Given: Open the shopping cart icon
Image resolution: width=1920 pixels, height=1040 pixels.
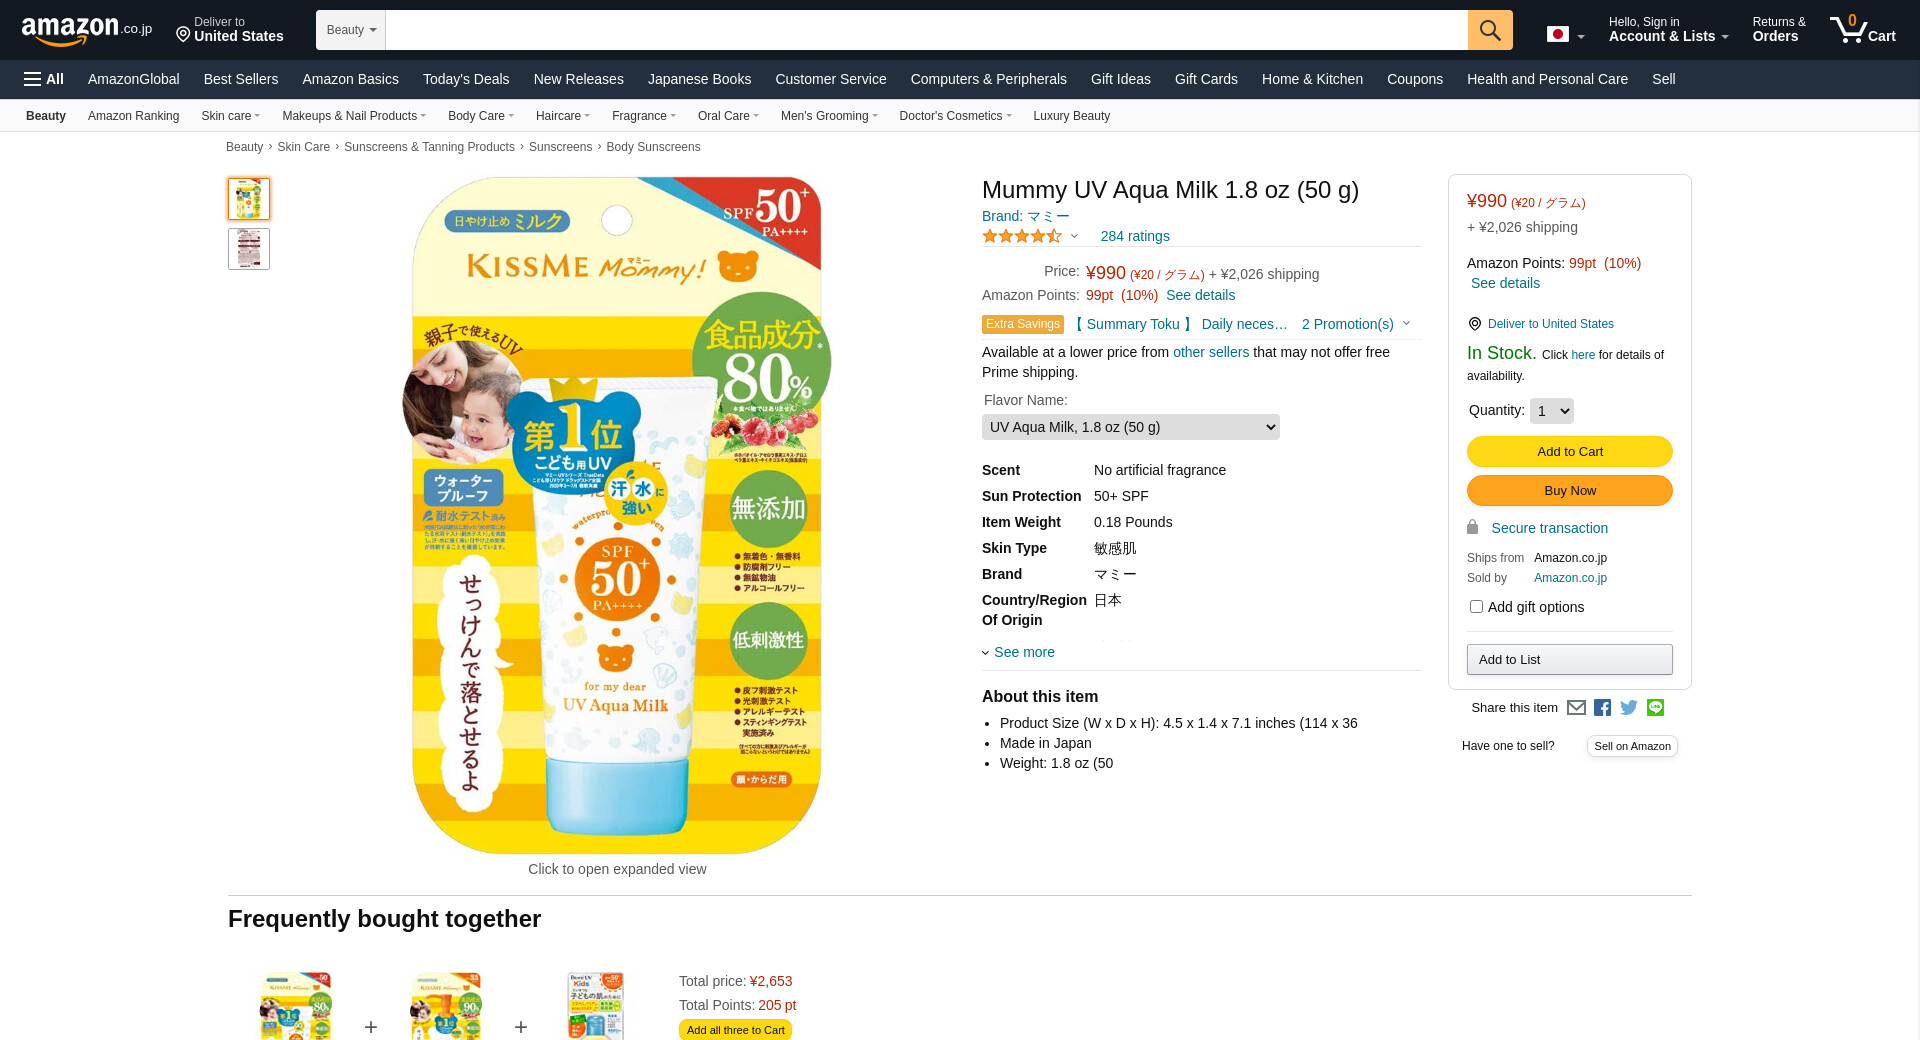Looking at the screenshot, I should coord(1861,30).
